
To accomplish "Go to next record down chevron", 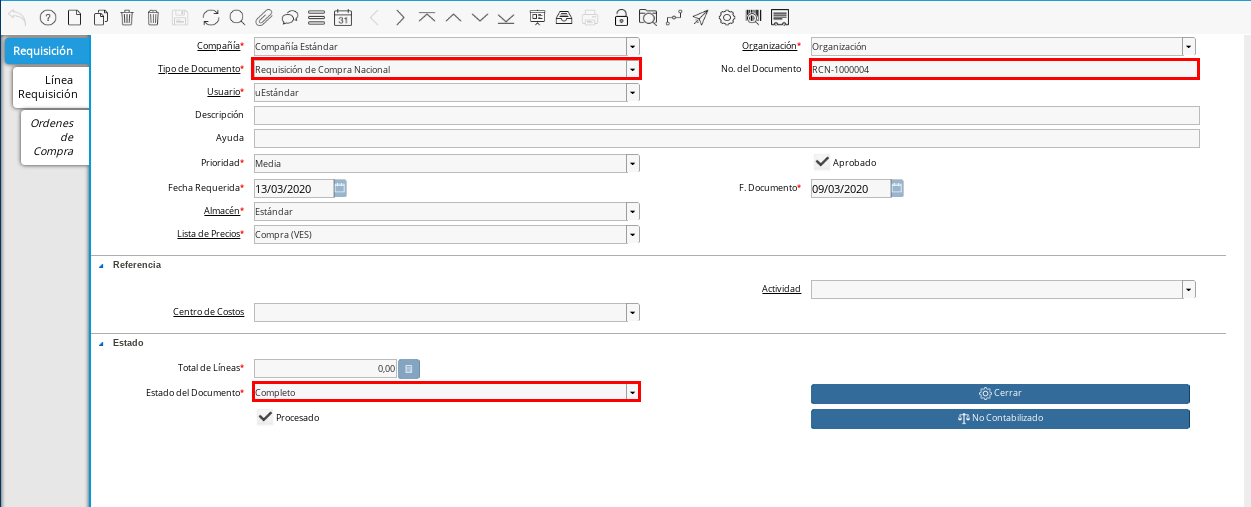I will pyautogui.click(x=480, y=17).
